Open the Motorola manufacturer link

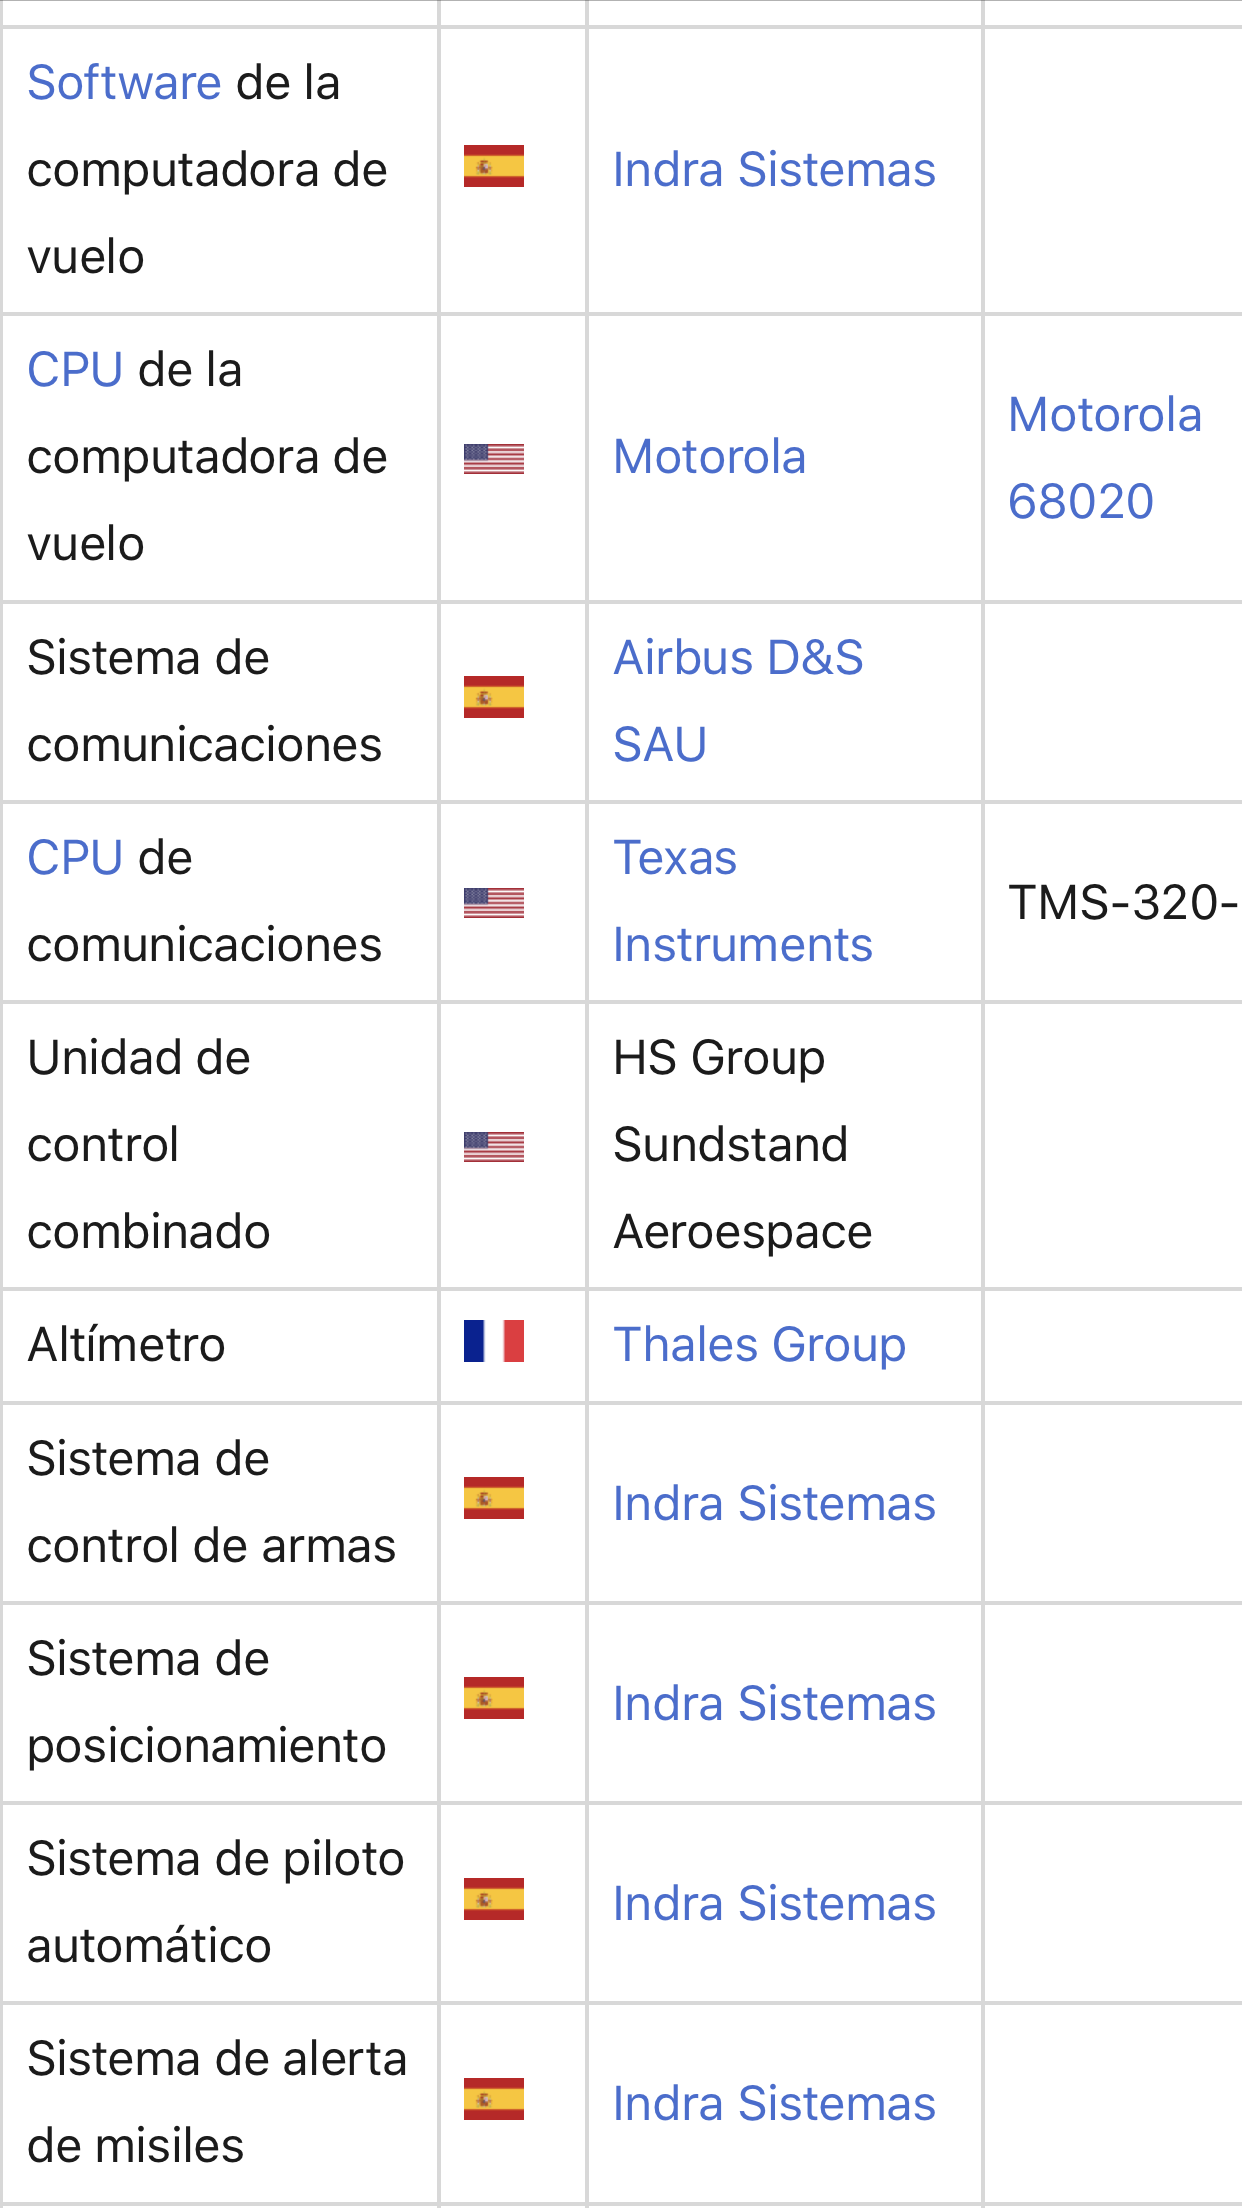pos(710,457)
